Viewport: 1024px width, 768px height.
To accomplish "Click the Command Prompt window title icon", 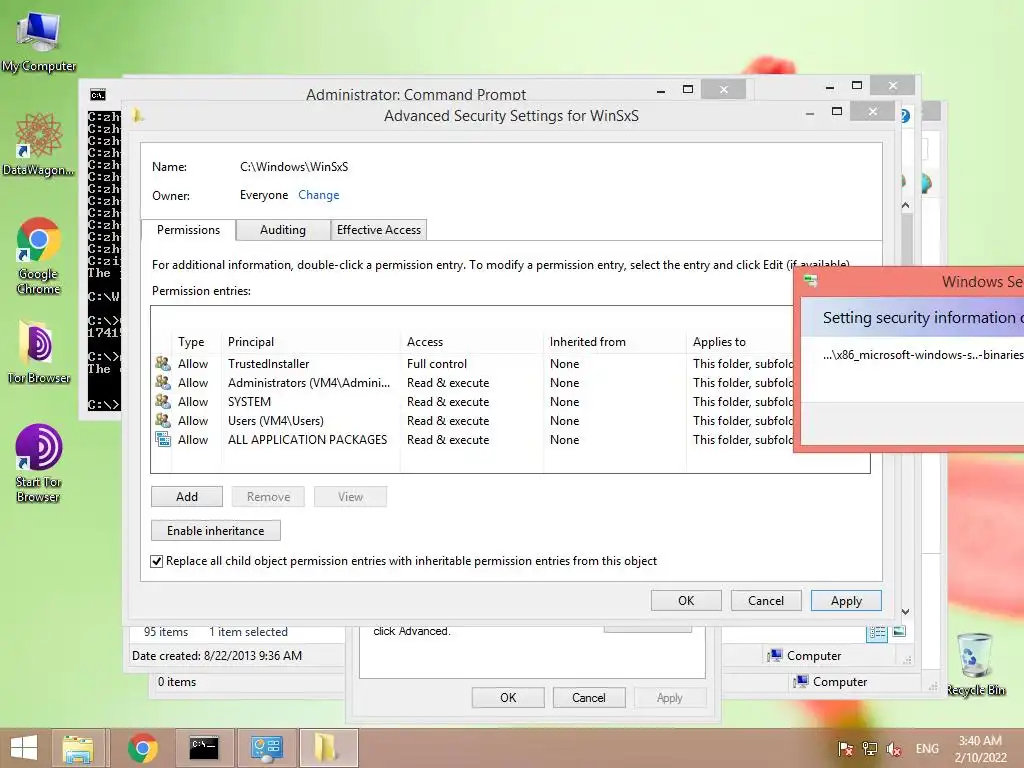I will (x=98, y=95).
